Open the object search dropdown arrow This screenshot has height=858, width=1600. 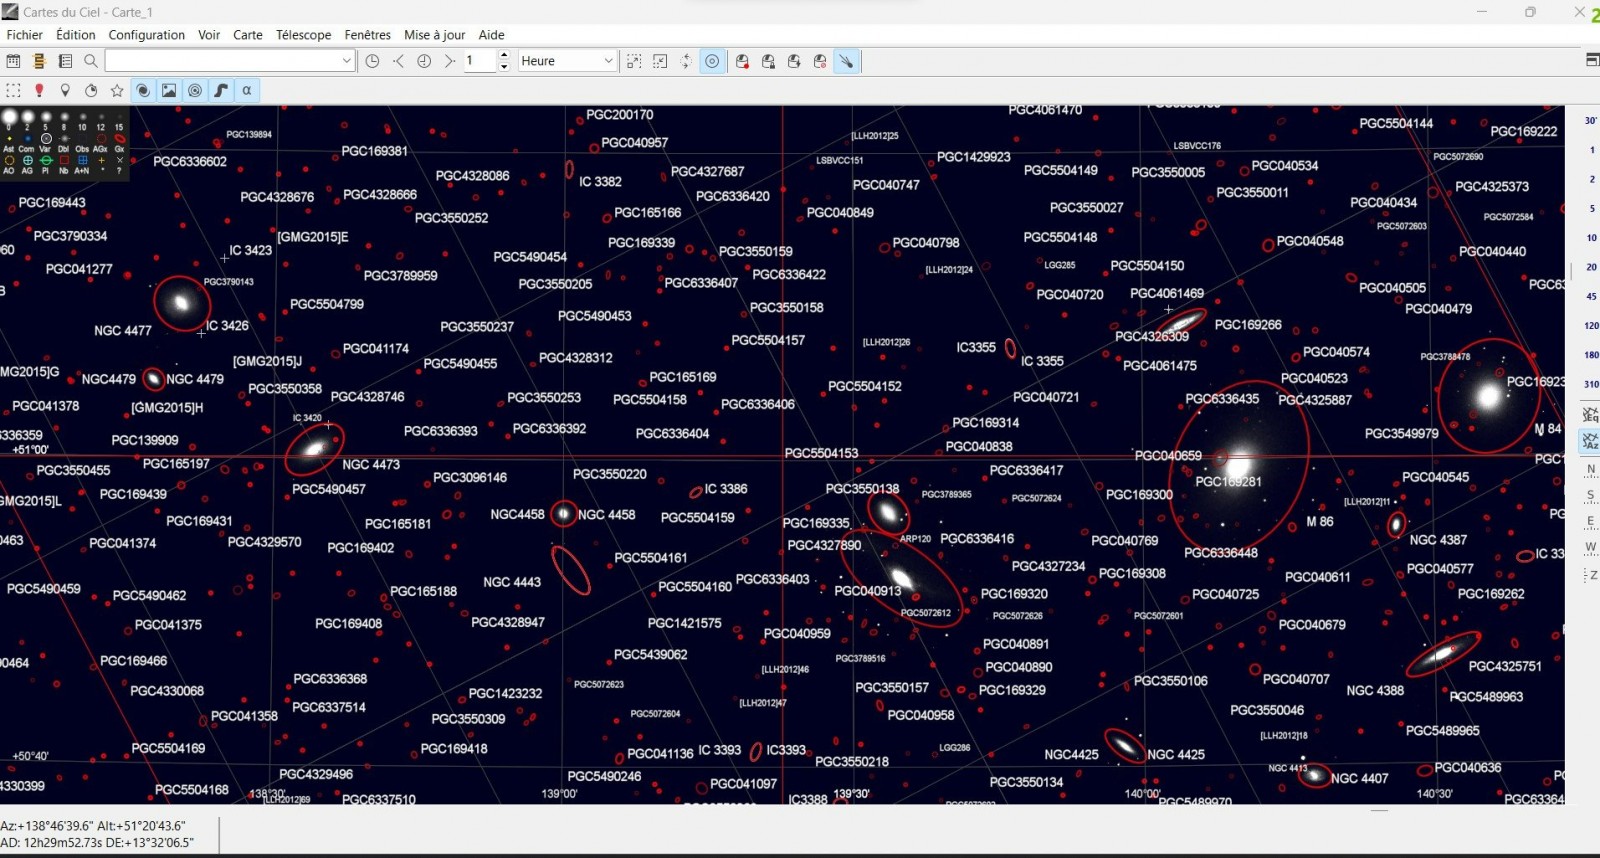tap(346, 61)
